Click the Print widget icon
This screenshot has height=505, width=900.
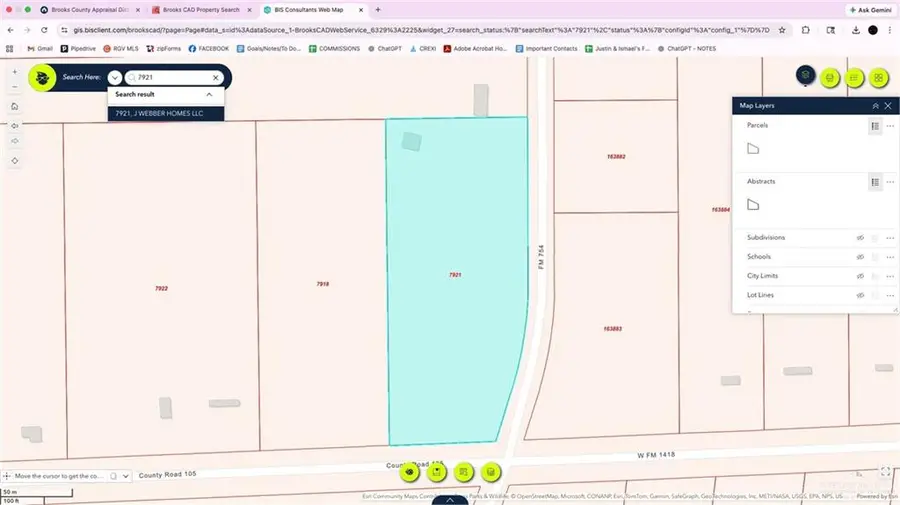click(829, 77)
